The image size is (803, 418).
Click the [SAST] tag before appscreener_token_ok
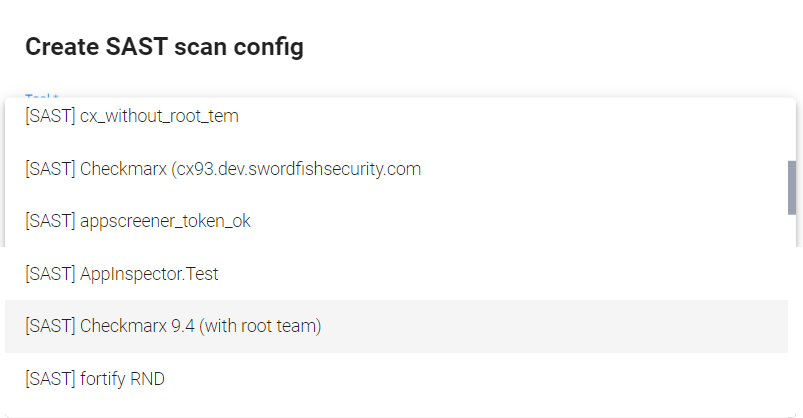[49, 221]
